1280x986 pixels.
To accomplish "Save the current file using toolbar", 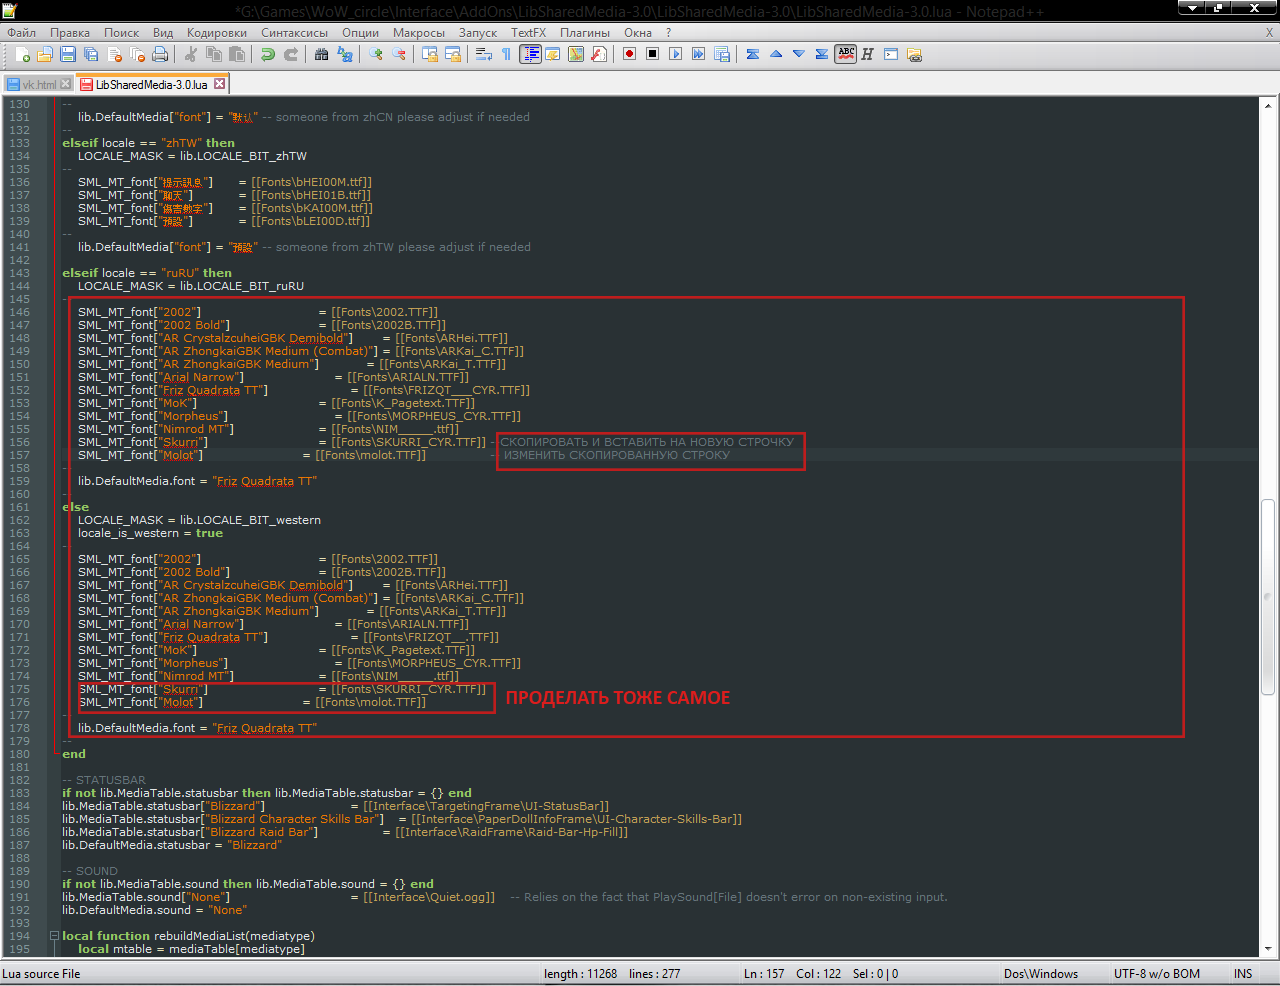I will coord(68,54).
